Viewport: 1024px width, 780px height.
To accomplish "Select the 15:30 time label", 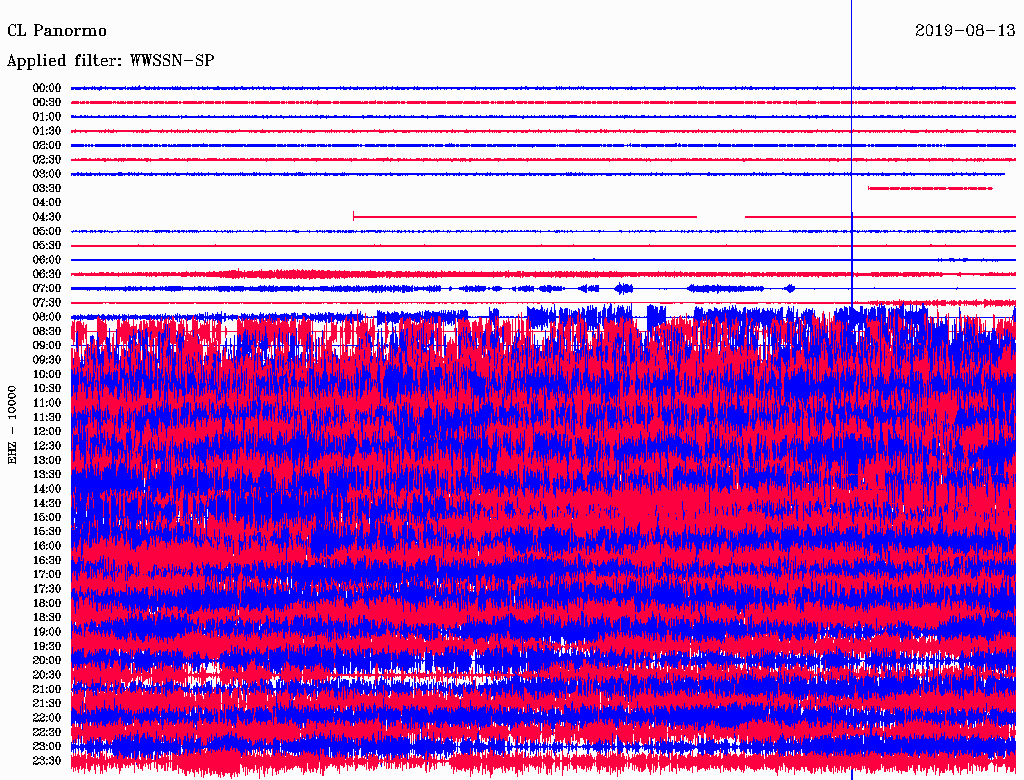I will (x=47, y=532).
